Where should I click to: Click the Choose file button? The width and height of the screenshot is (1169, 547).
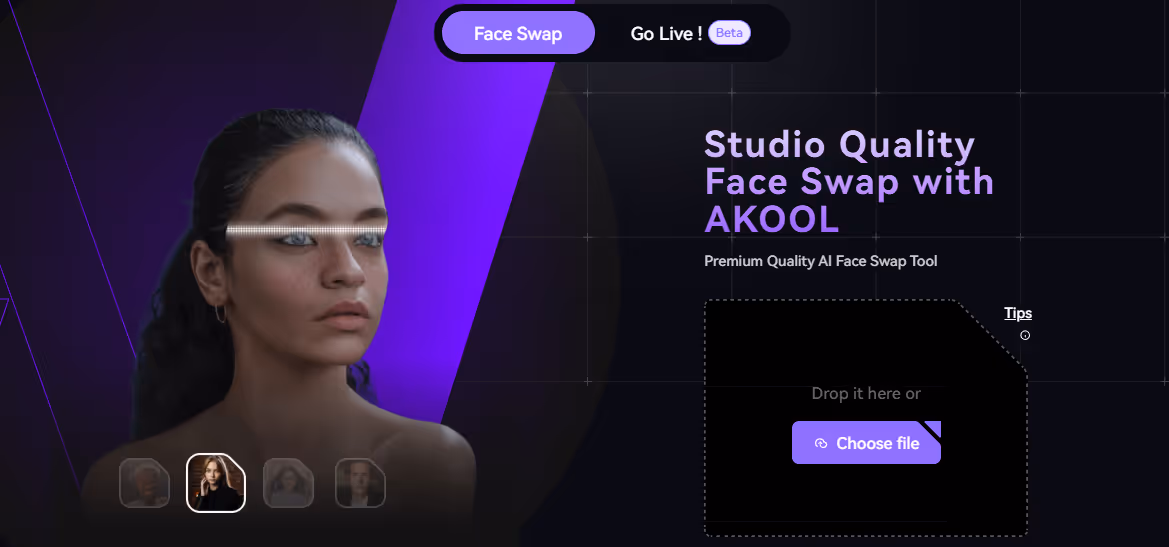coord(866,443)
